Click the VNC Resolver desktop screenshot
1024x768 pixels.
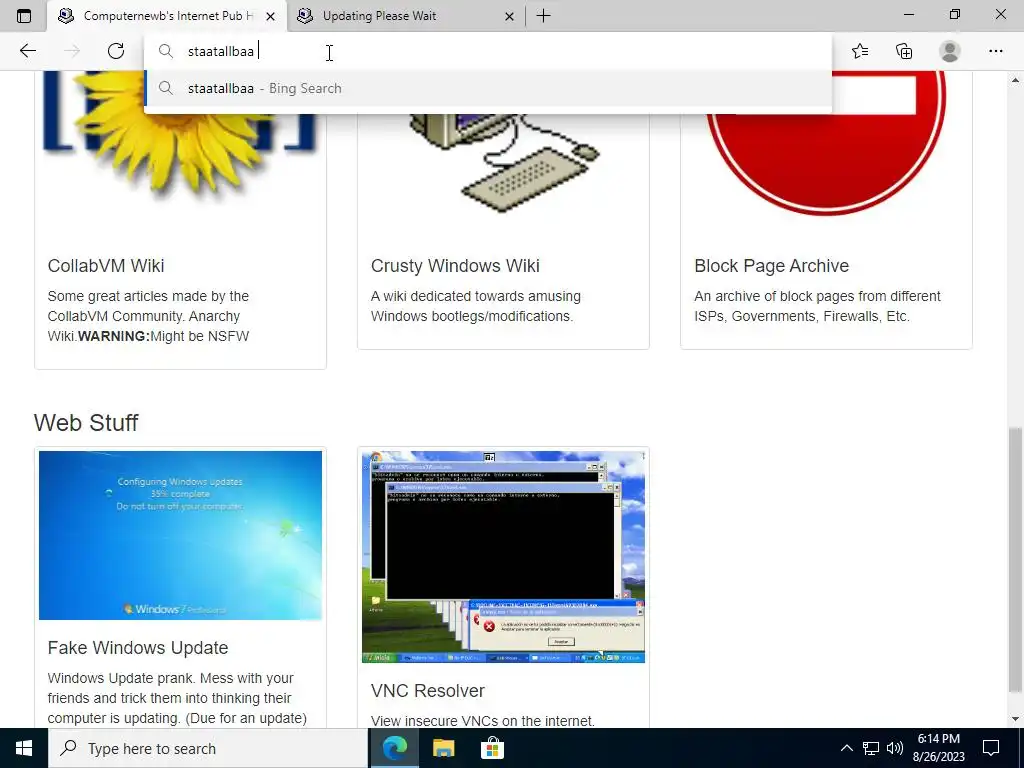(x=504, y=557)
